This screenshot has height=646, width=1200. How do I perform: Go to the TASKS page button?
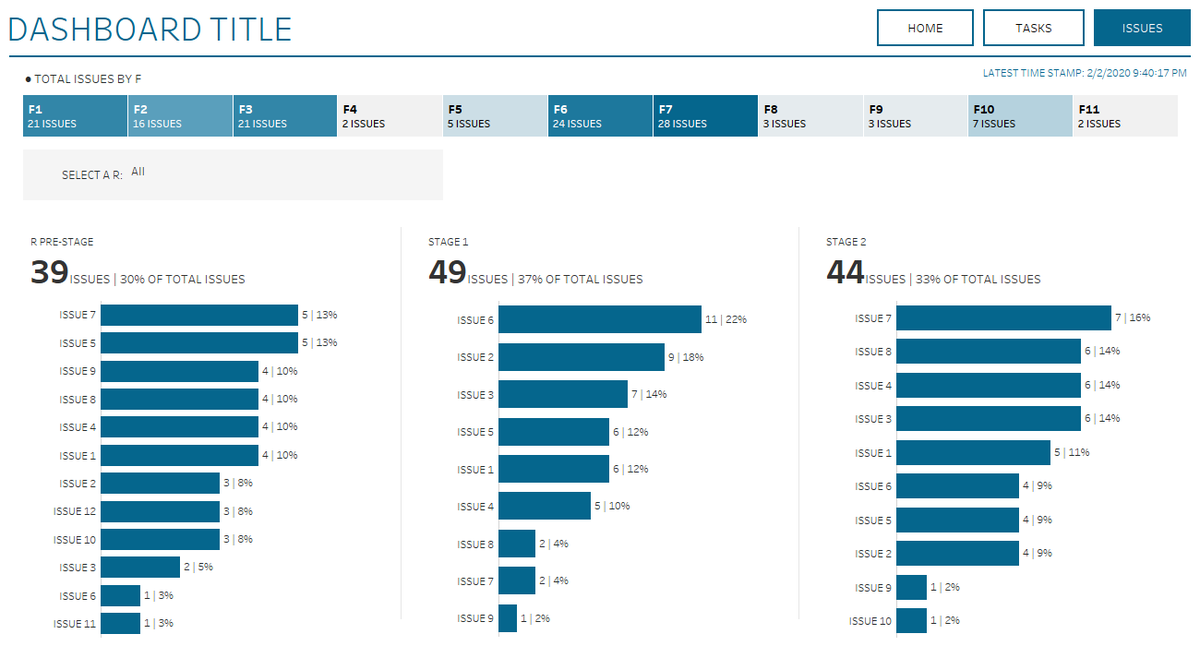1033,28
